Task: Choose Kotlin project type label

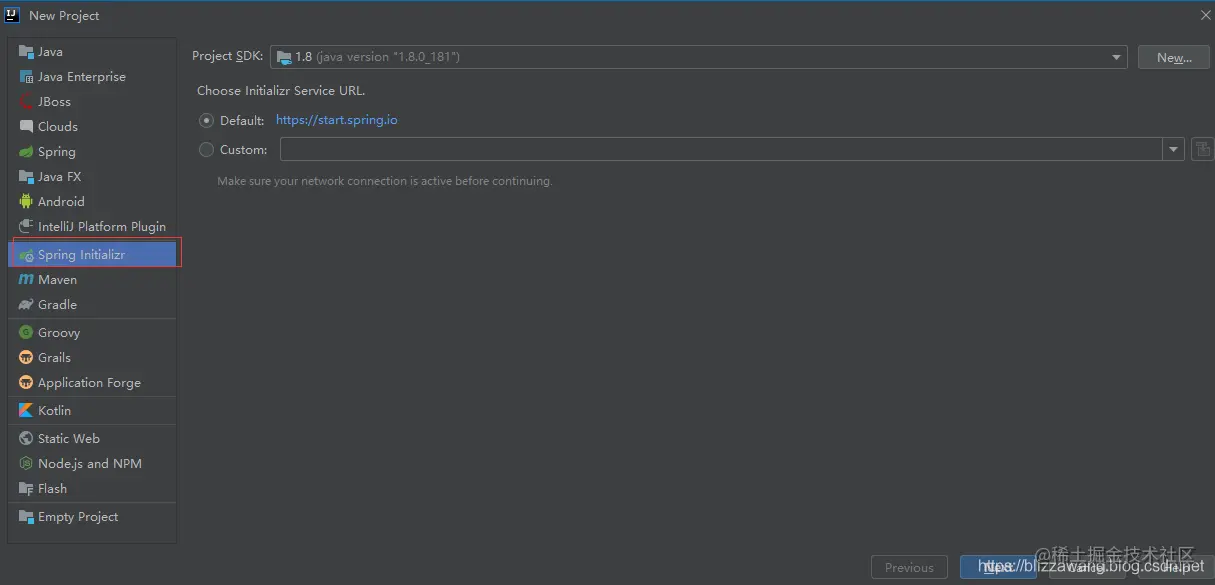Action: pyautogui.click(x=54, y=411)
